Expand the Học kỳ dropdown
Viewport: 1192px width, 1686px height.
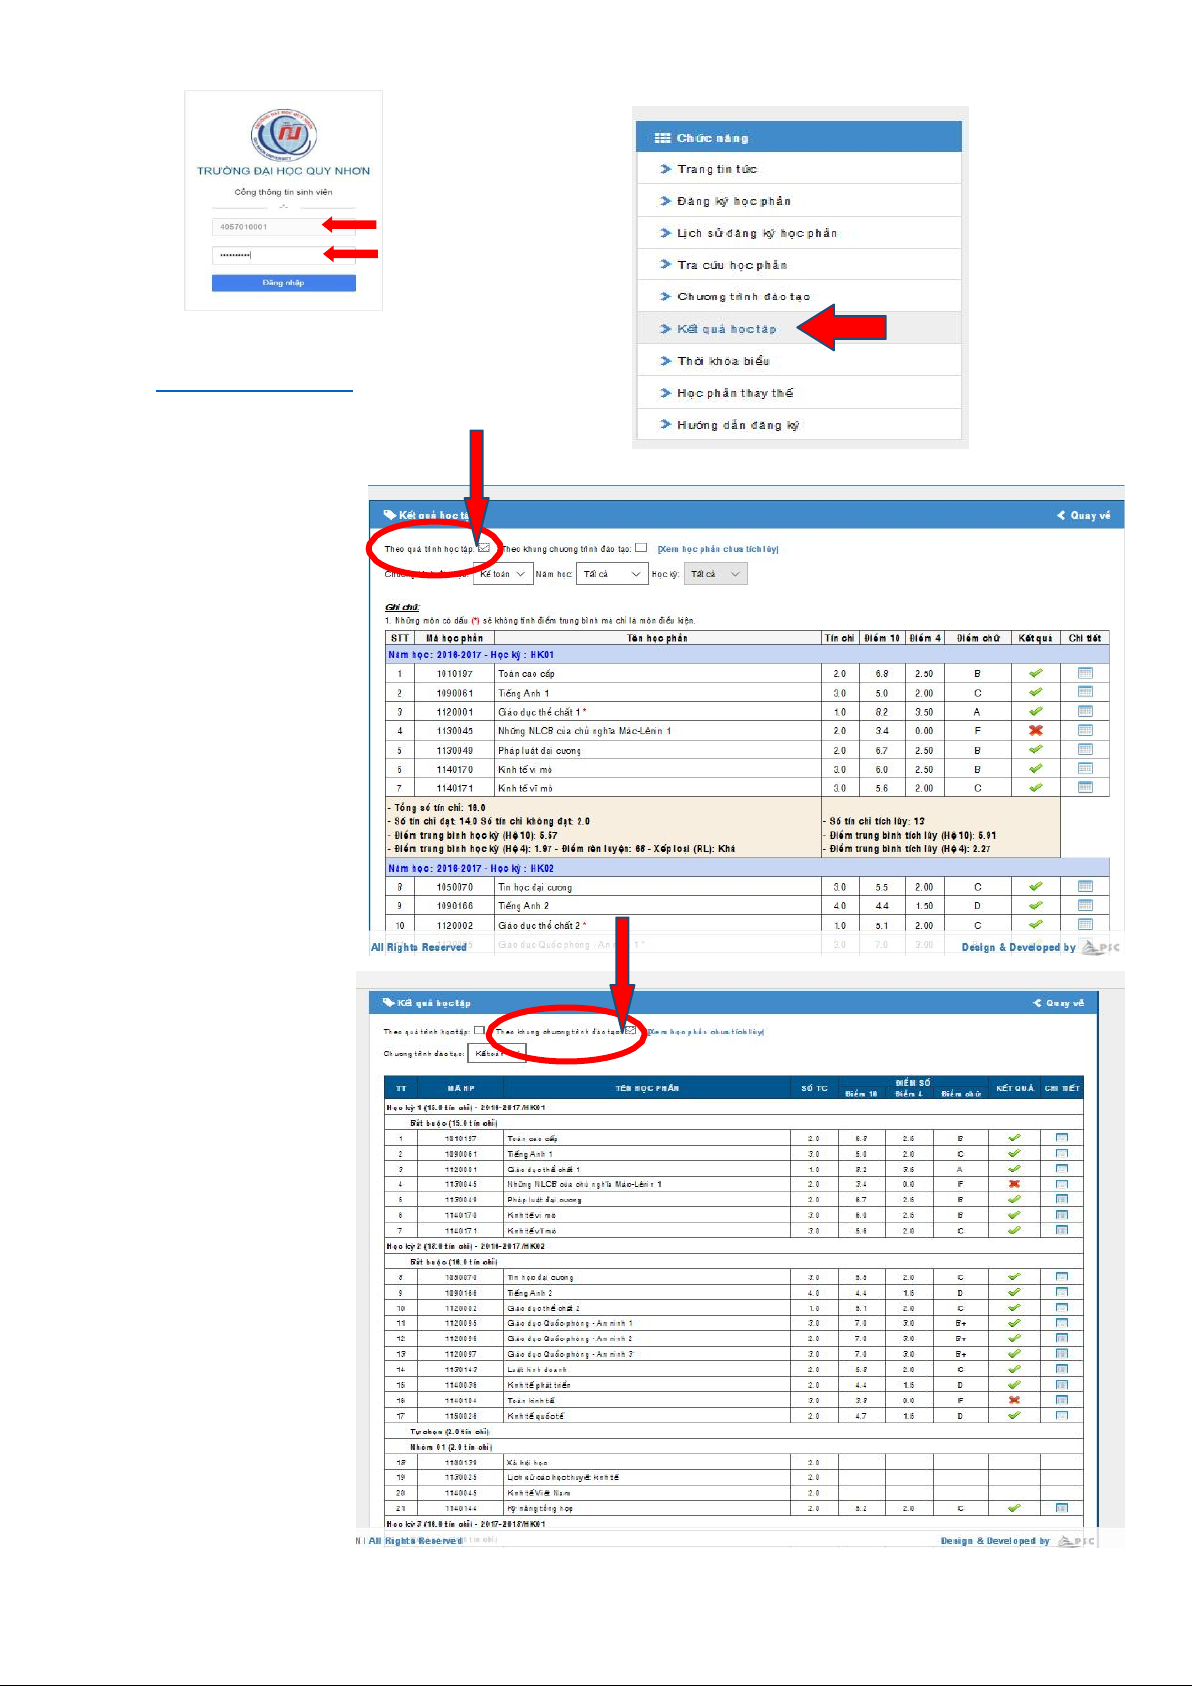pyautogui.click(x=716, y=574)
